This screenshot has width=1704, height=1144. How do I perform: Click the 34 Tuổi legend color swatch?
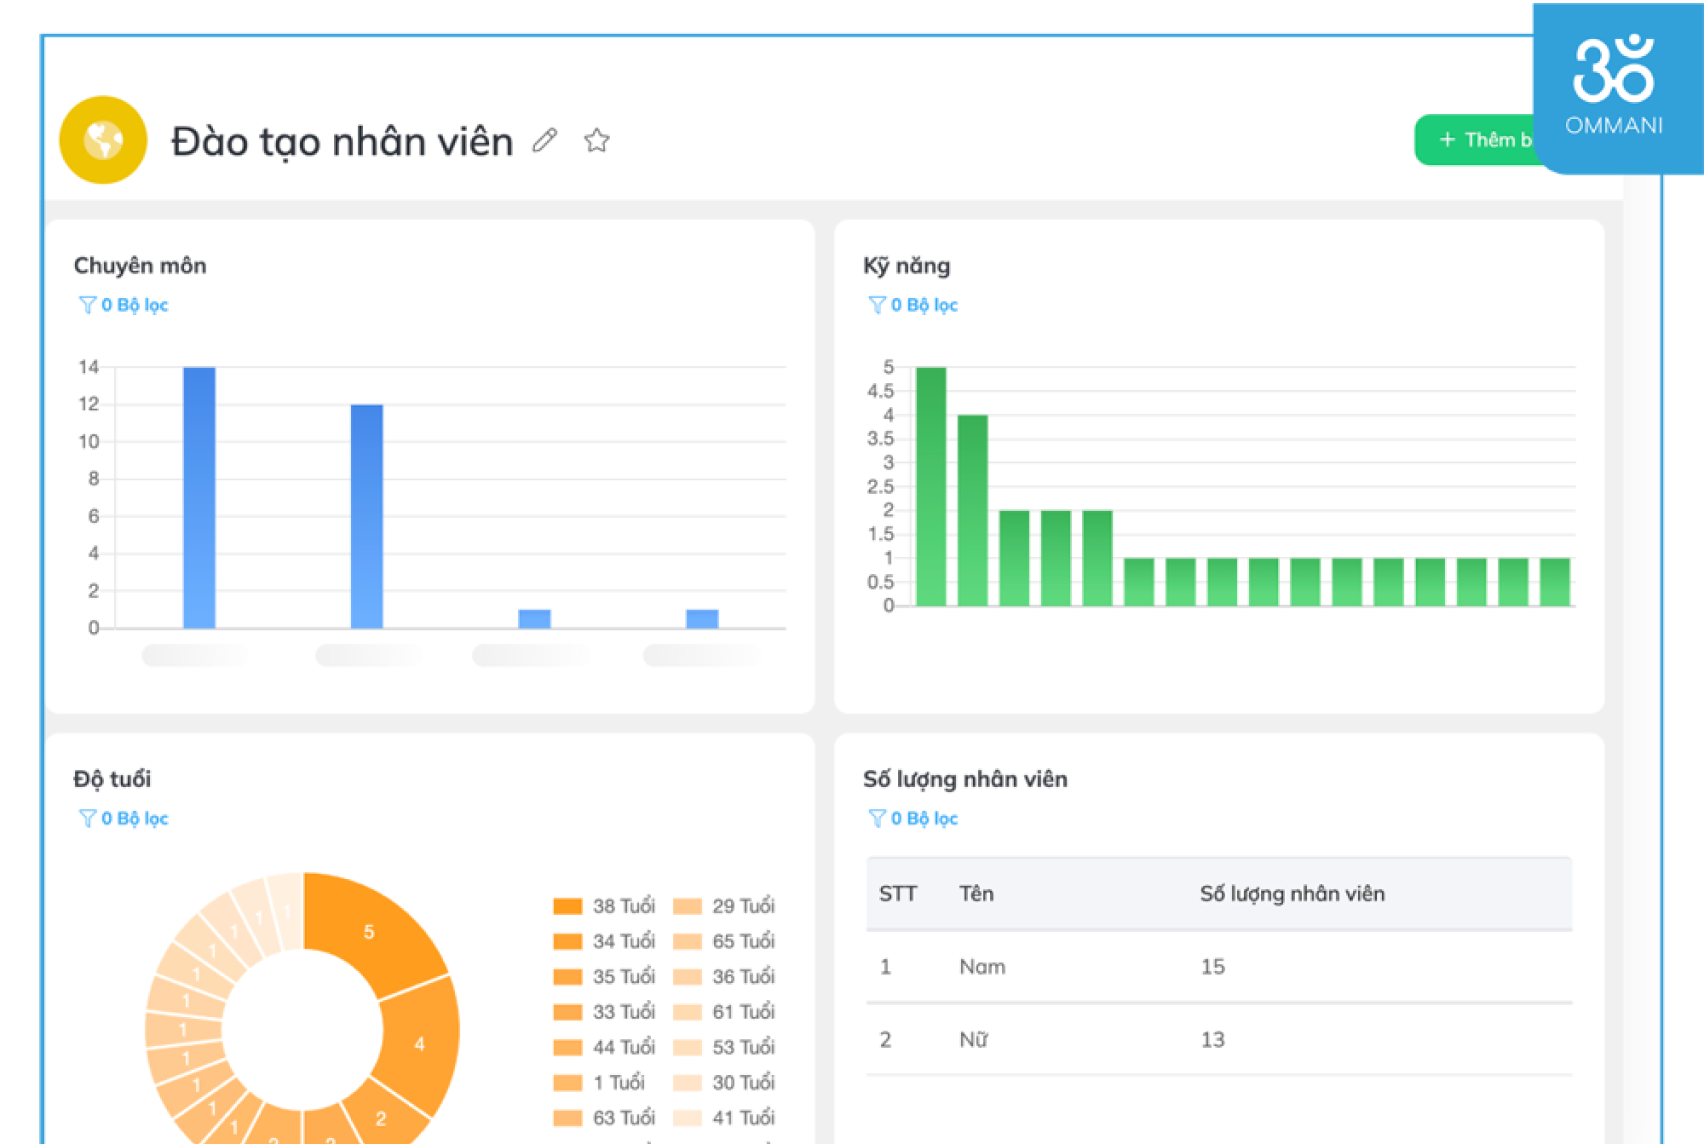568,941
